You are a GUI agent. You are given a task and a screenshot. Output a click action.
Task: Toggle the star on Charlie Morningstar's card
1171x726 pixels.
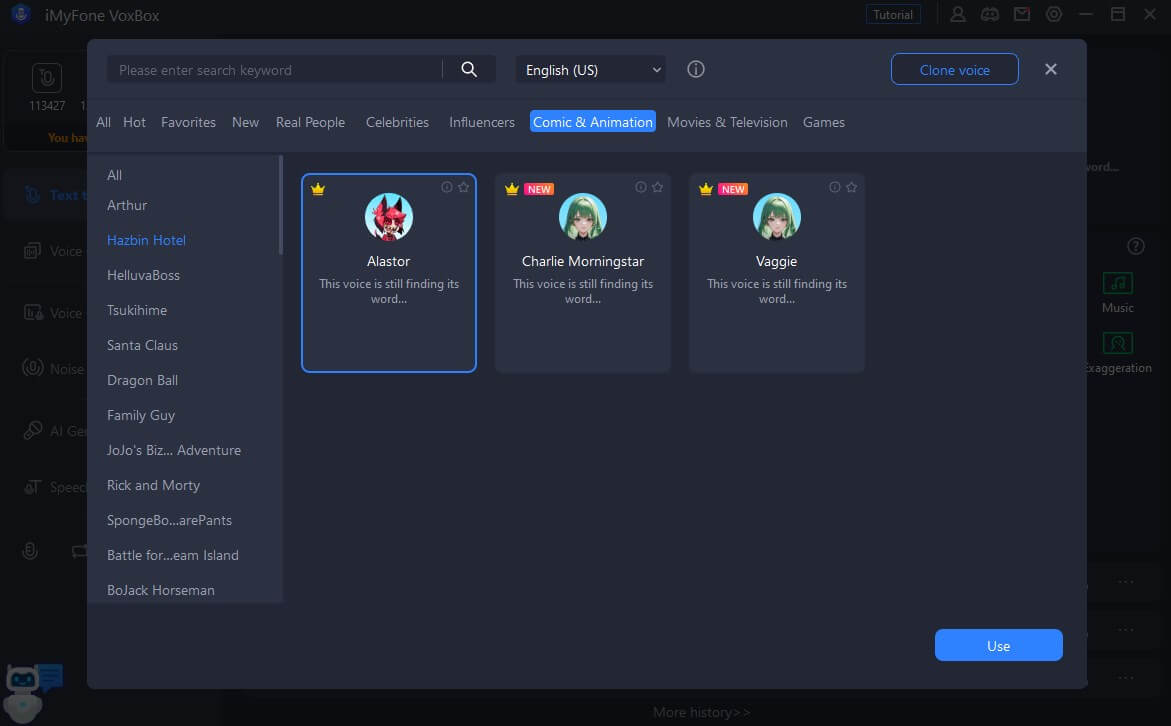[x=656, y=186]
